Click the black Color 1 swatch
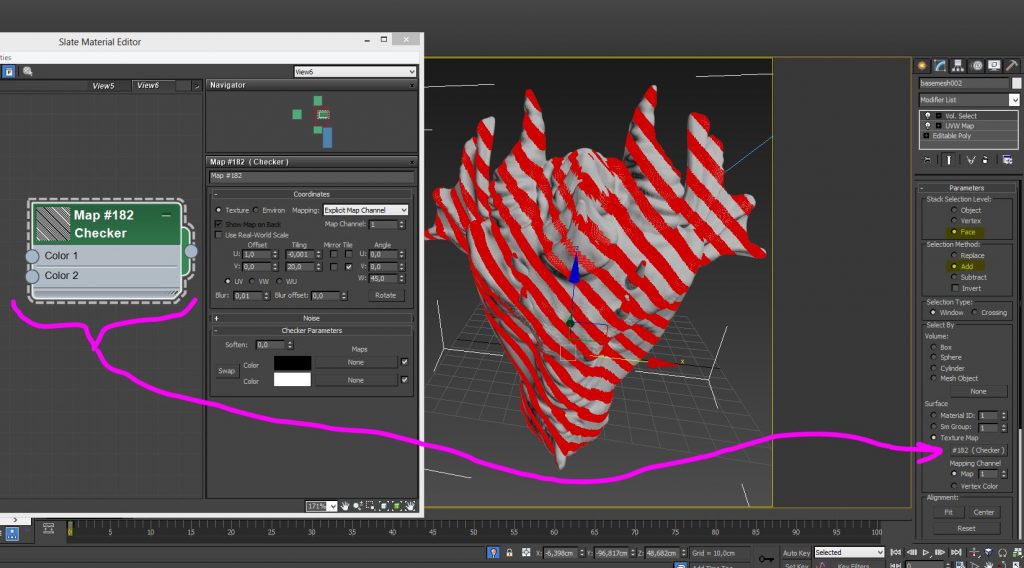Image resolution: width=1024 pixels, height=568 pixels. [x=292, y=363]
